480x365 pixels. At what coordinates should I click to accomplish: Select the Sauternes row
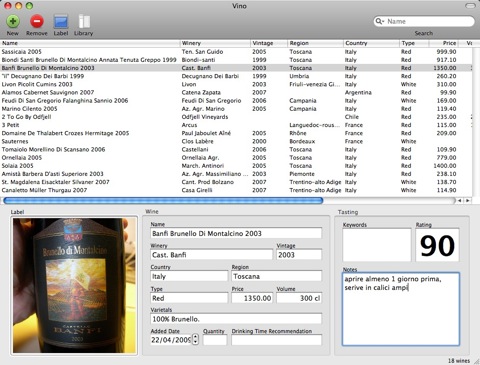(236, 141)
